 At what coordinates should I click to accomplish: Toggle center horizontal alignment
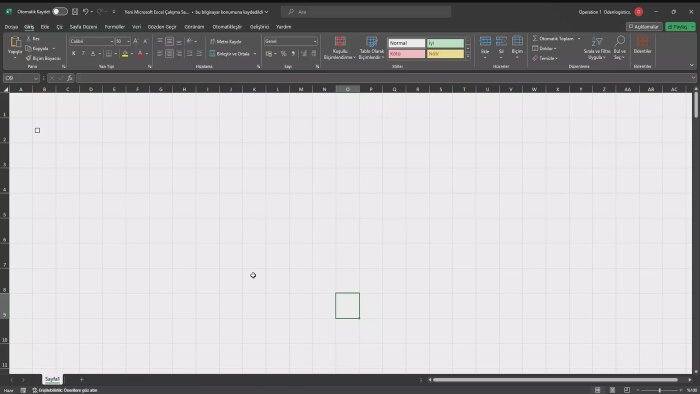(170, 54)
